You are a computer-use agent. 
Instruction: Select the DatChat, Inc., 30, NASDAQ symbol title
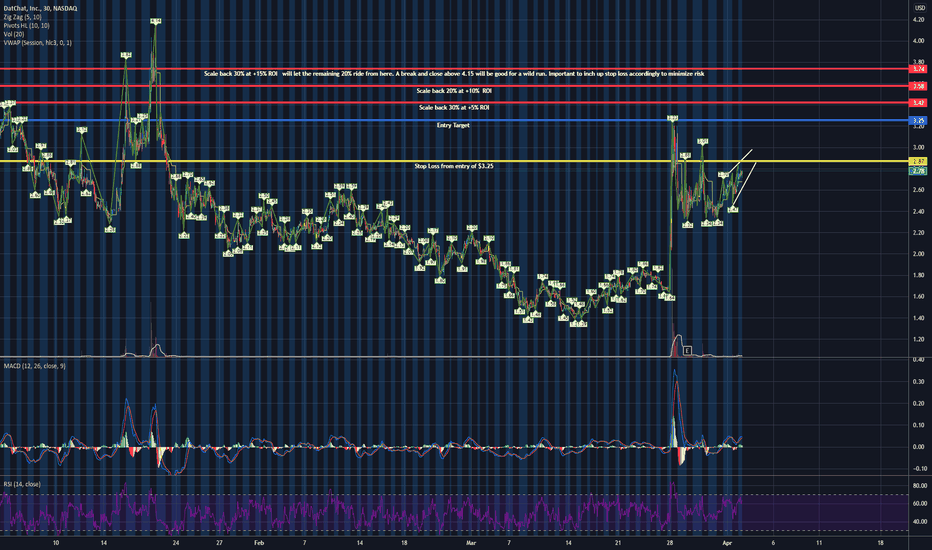click(x=40, y=8)
